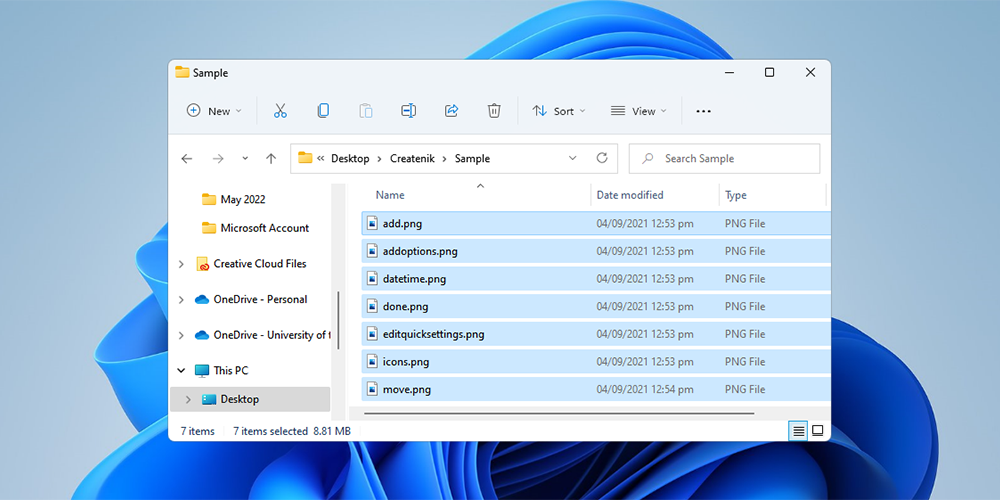1000x500 pixels.
Task: Select the editquicksettings.png file name
Action: point(433,334)
